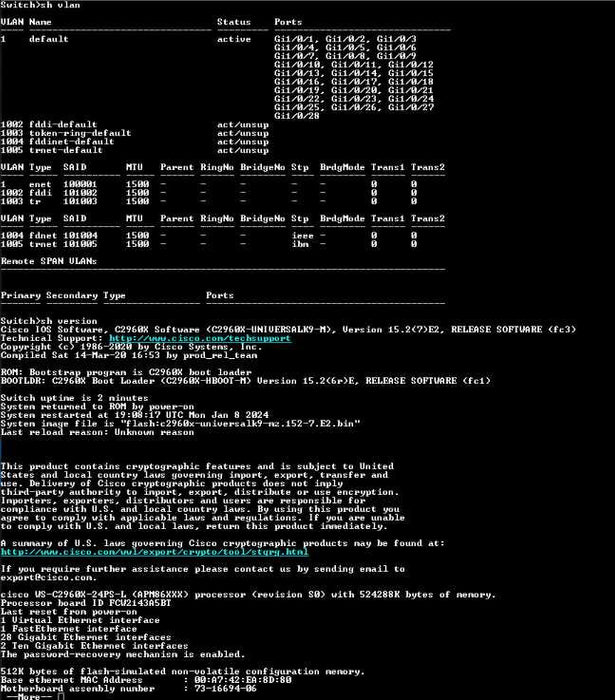Click 'Last reset from power-on'

click(x=69, y=612)
